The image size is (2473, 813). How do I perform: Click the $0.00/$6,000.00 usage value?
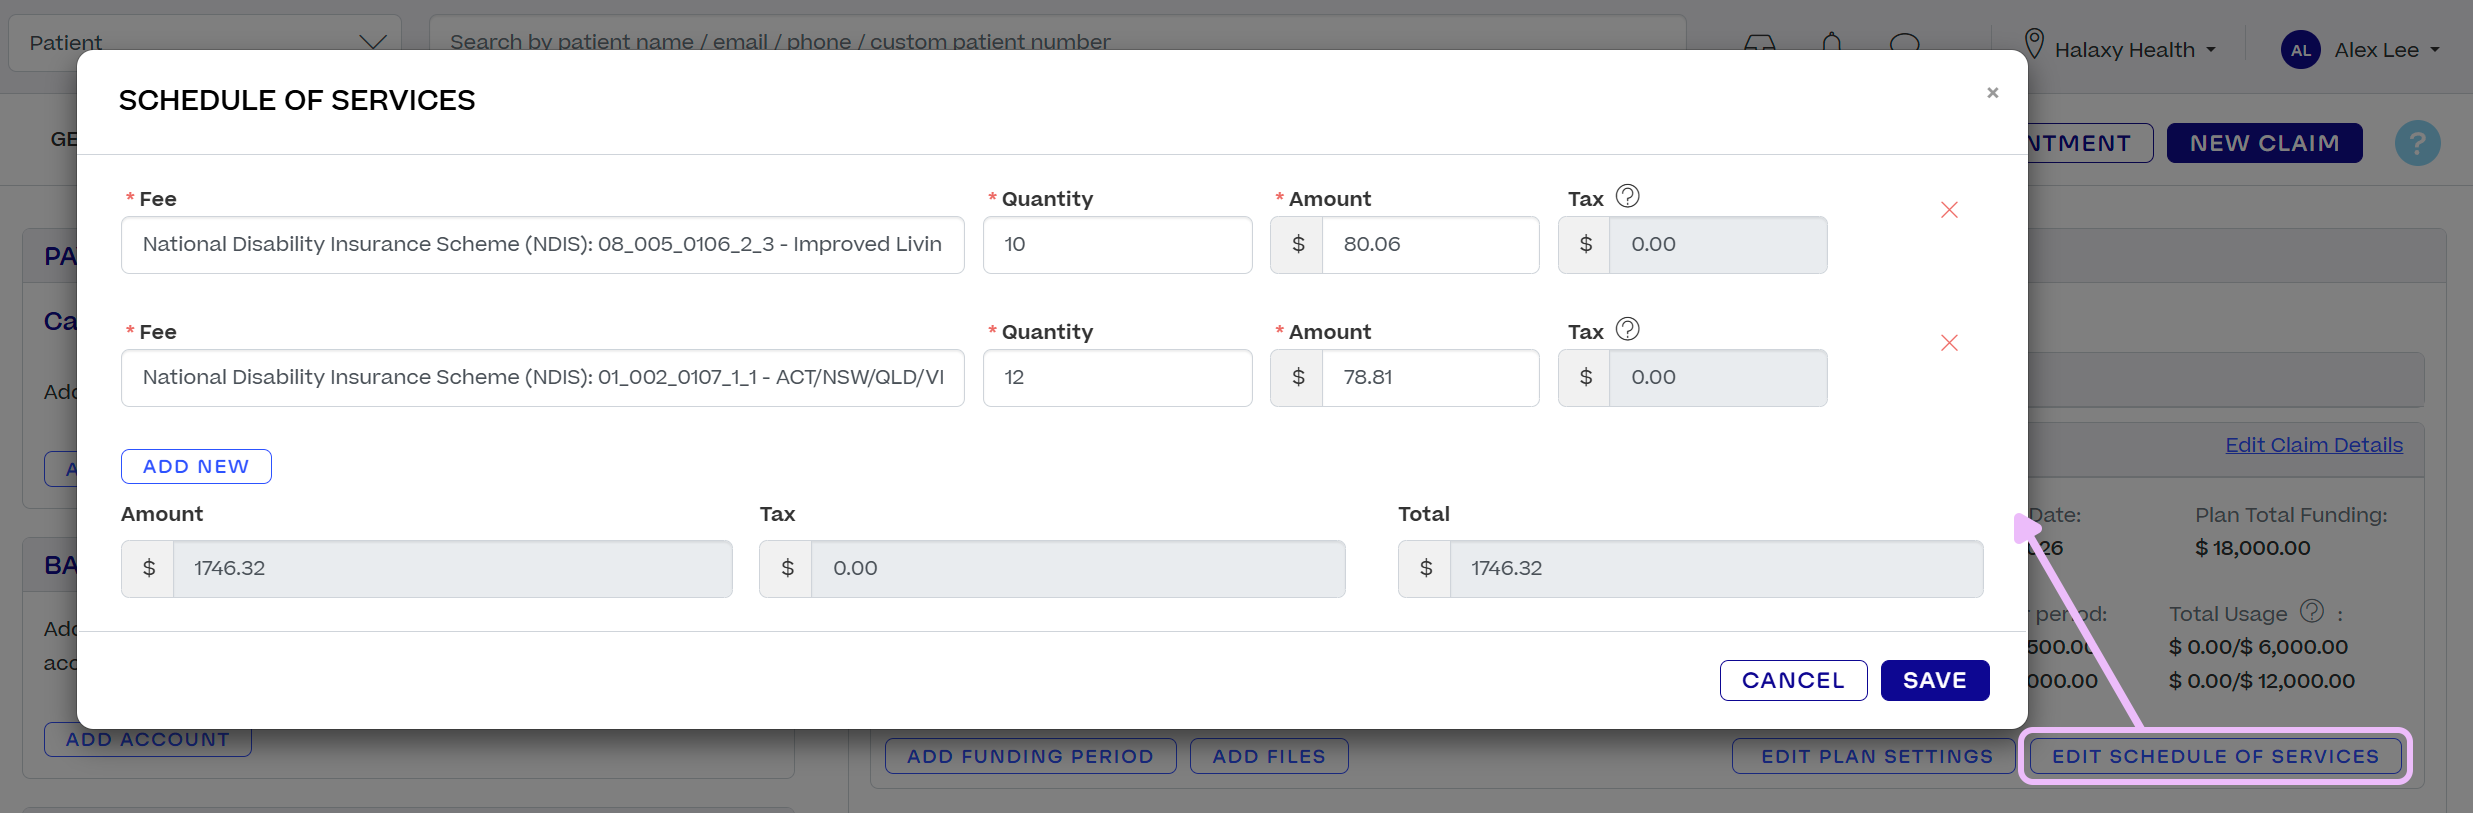point(2258,647)
